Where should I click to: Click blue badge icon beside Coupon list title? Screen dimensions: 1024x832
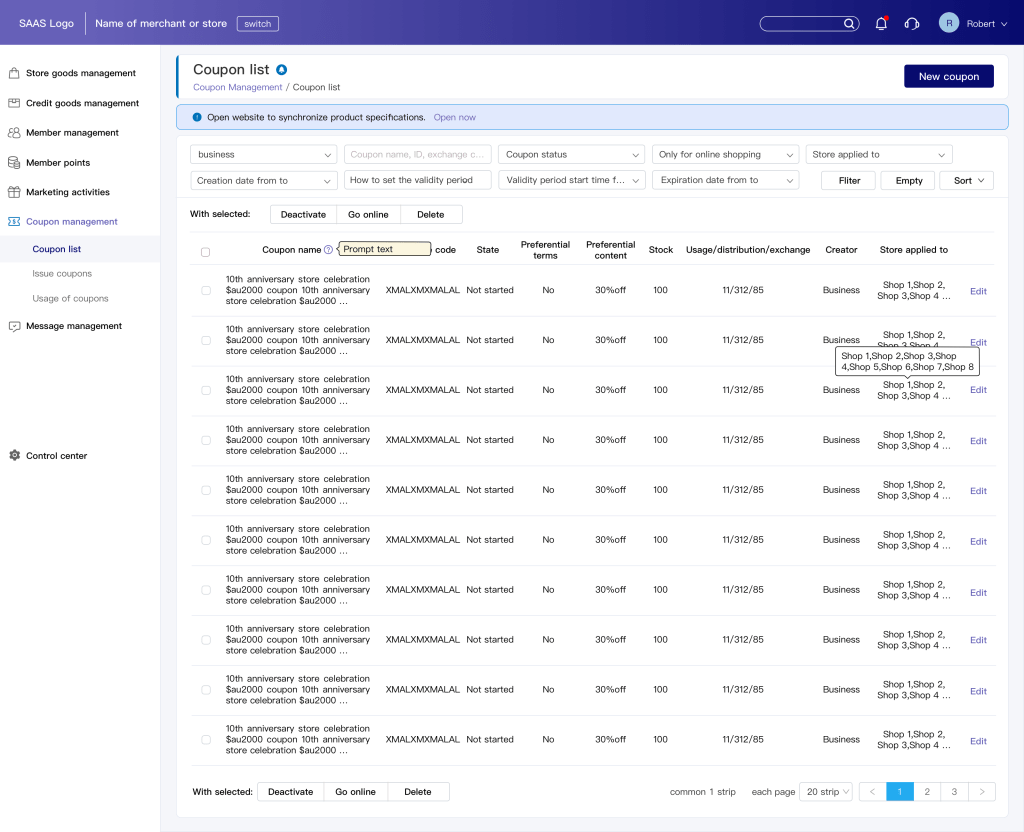282,70
